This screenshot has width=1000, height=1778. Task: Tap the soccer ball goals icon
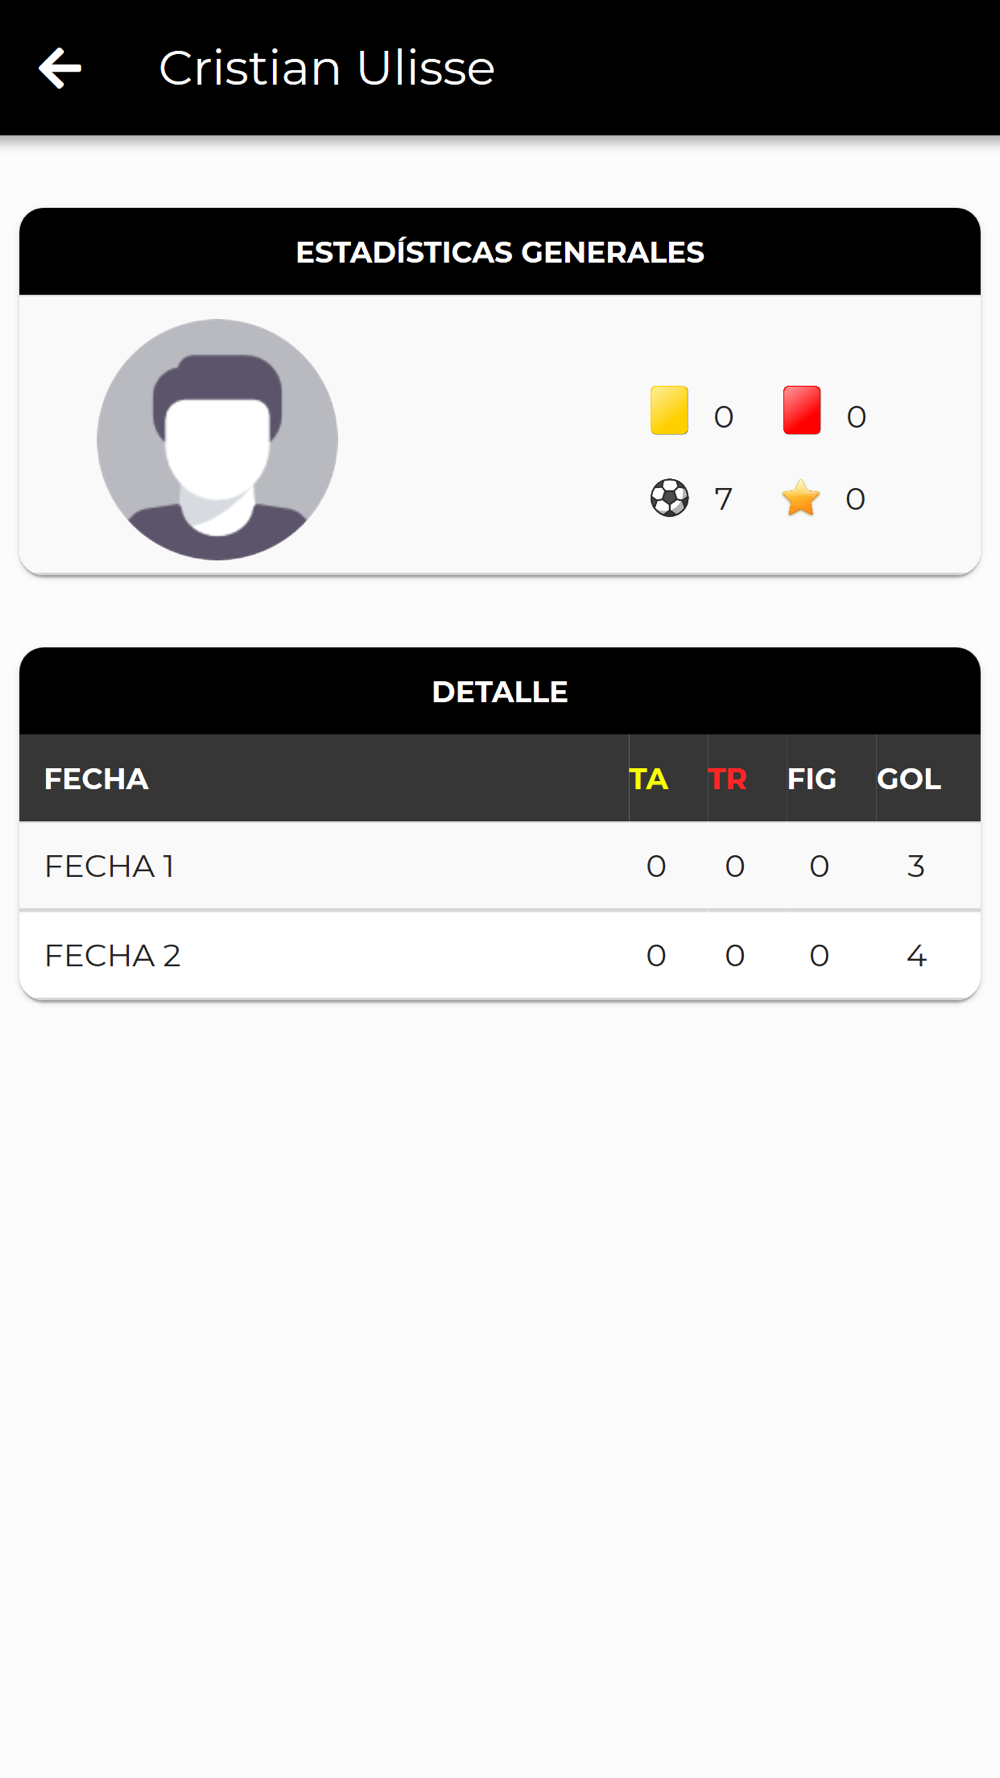tap(669, 497)
